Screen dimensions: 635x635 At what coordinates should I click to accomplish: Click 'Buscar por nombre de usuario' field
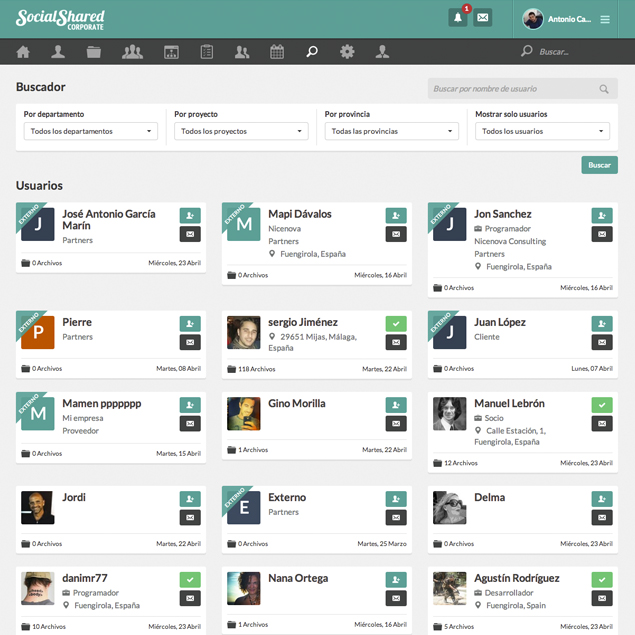point(513,89)
